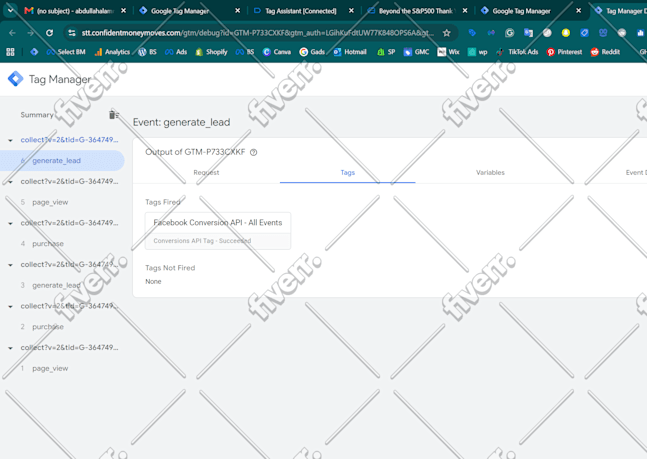Collapse the collect group containing event 1 page_view
This screenshot has height=459, width=647.
click(x=10, y=348)
